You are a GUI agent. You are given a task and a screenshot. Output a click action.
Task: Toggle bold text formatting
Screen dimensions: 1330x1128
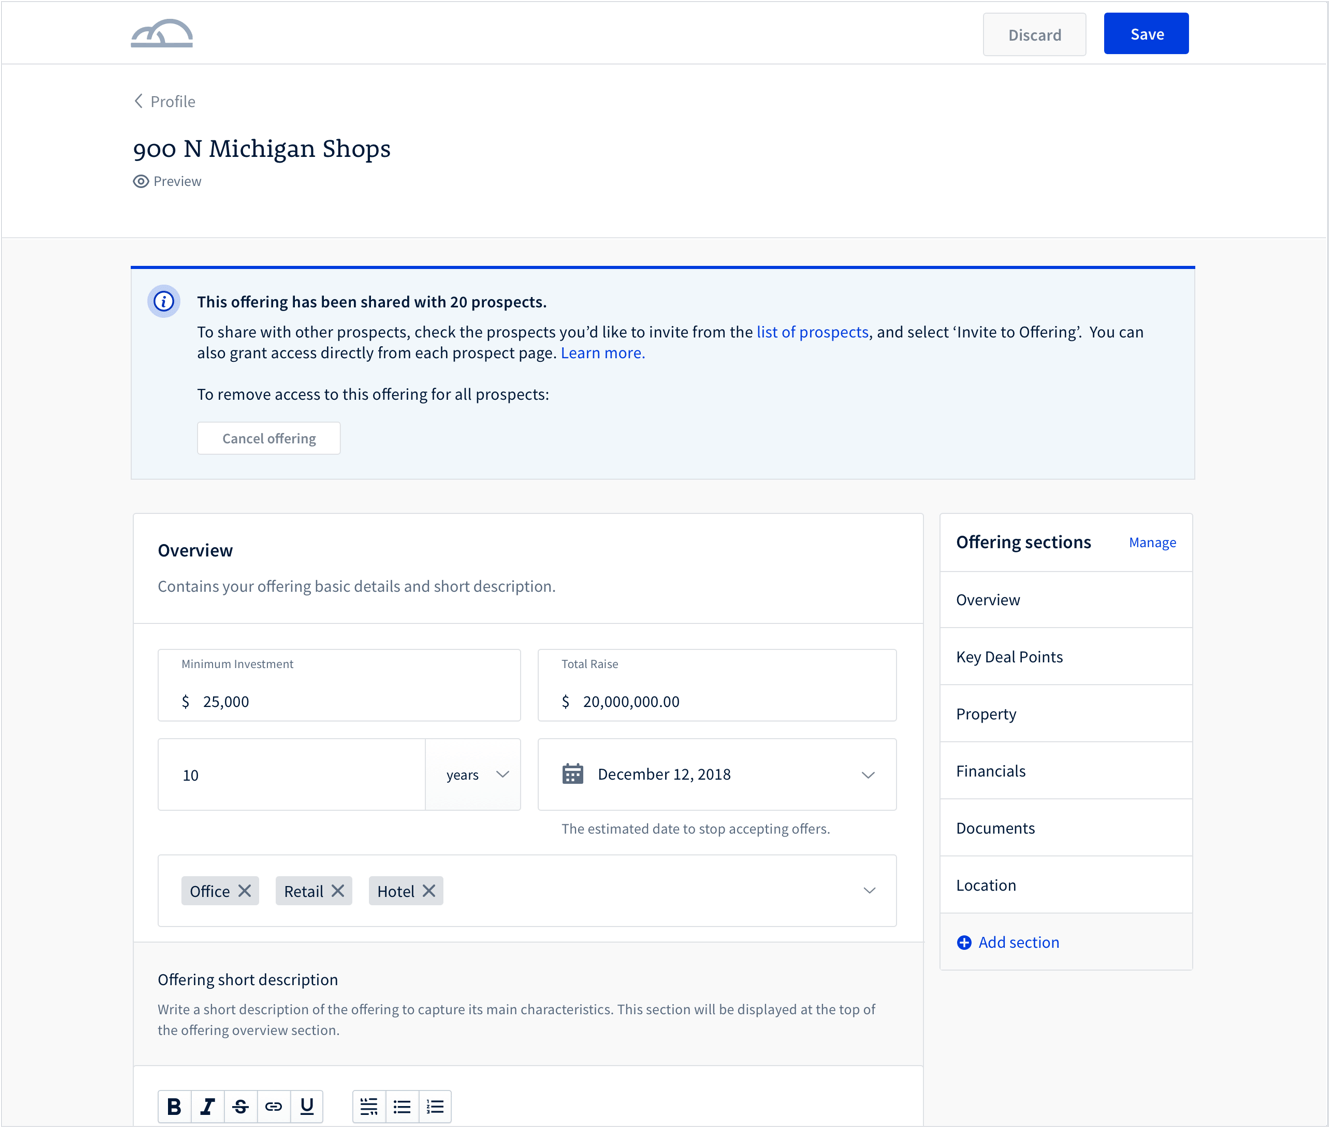[174, 1106]
